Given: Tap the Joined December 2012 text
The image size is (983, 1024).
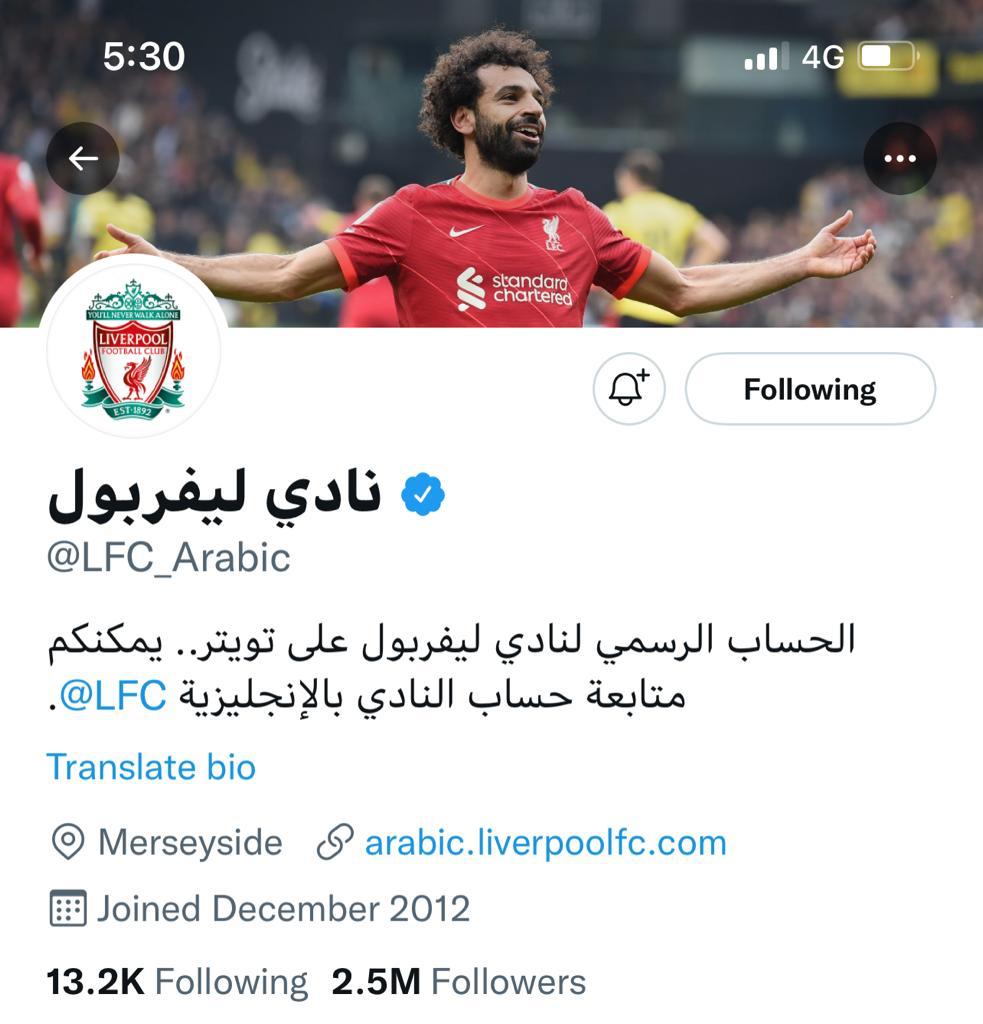Looking at the screenshot, I should [283, 908].
